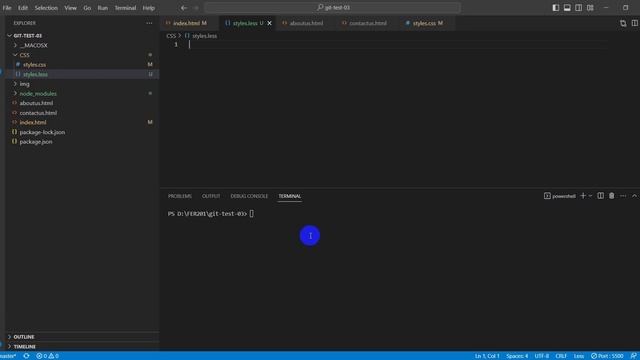Maximize the panel with the chevron up
Image resolution: width=640 pixels, height=360 pixels.
point(634,196)
